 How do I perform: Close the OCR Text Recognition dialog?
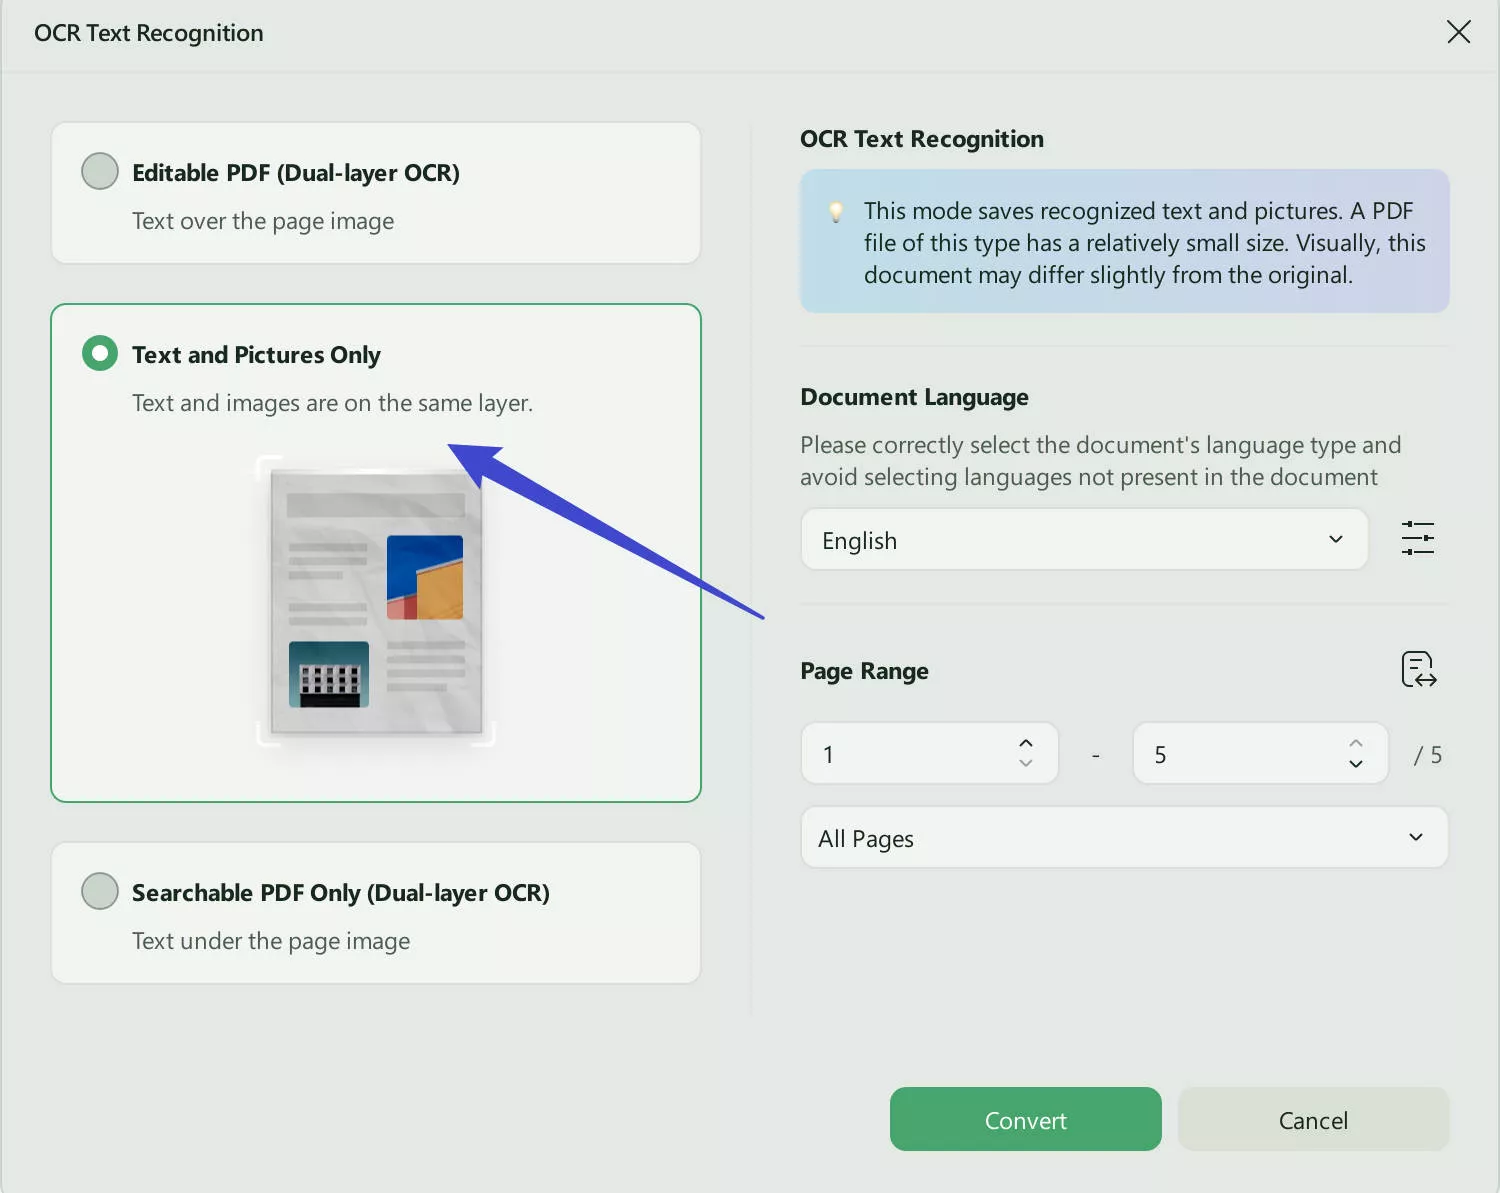coord(1458,31)
